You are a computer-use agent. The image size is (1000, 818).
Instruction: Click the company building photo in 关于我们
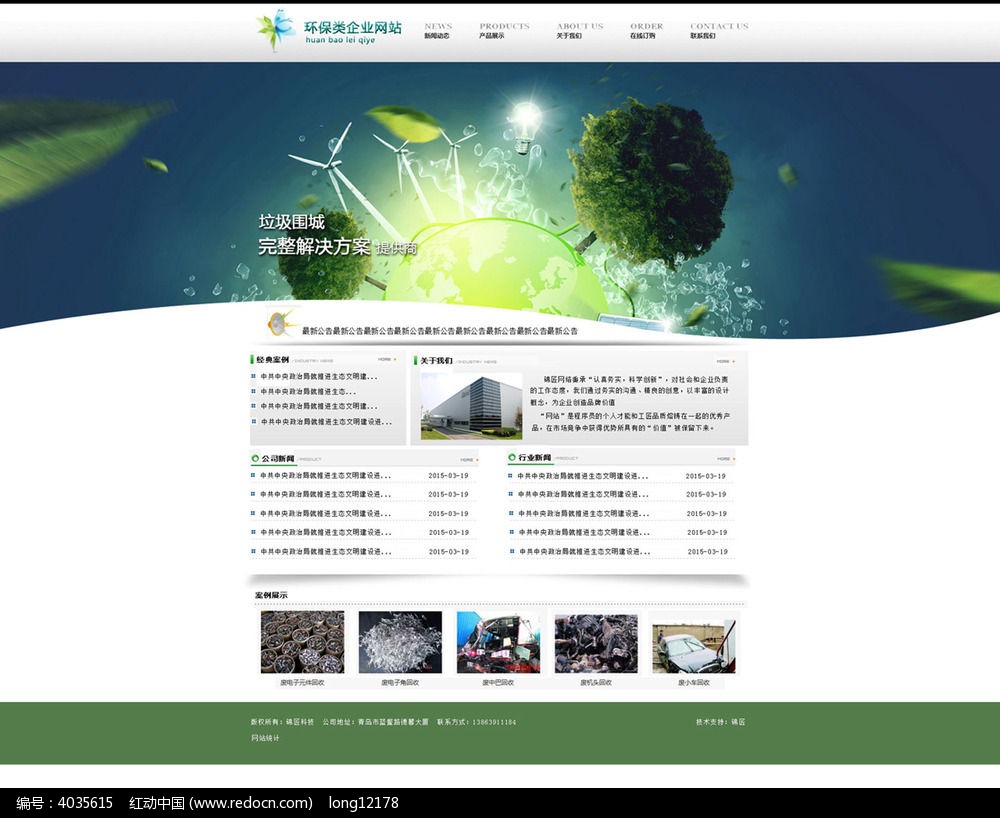click(x=470, y=406)
